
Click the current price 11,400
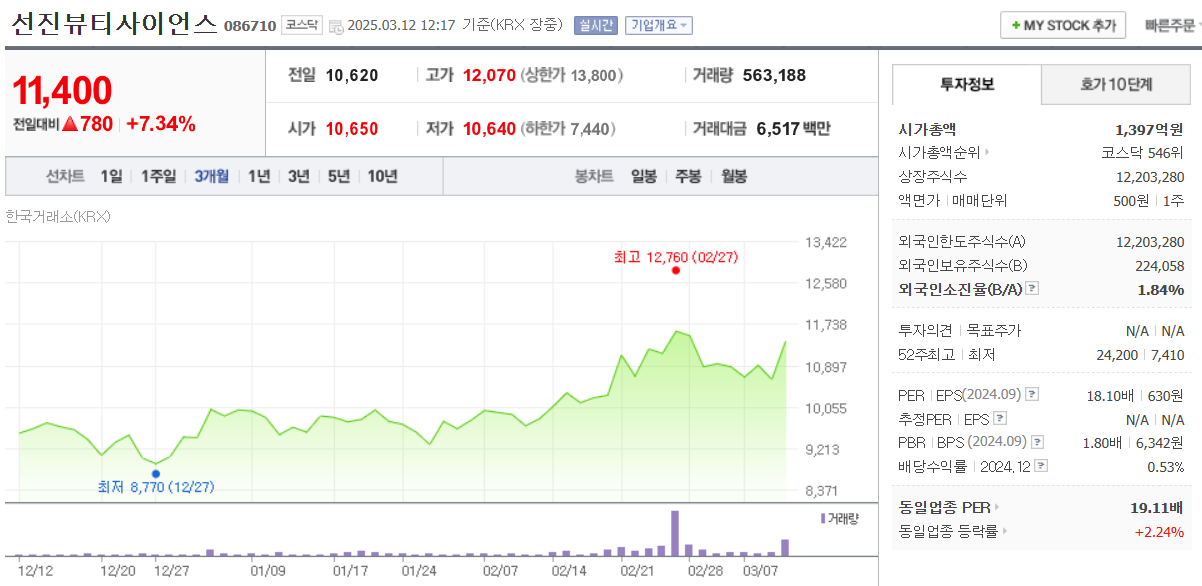pos(62,90)
